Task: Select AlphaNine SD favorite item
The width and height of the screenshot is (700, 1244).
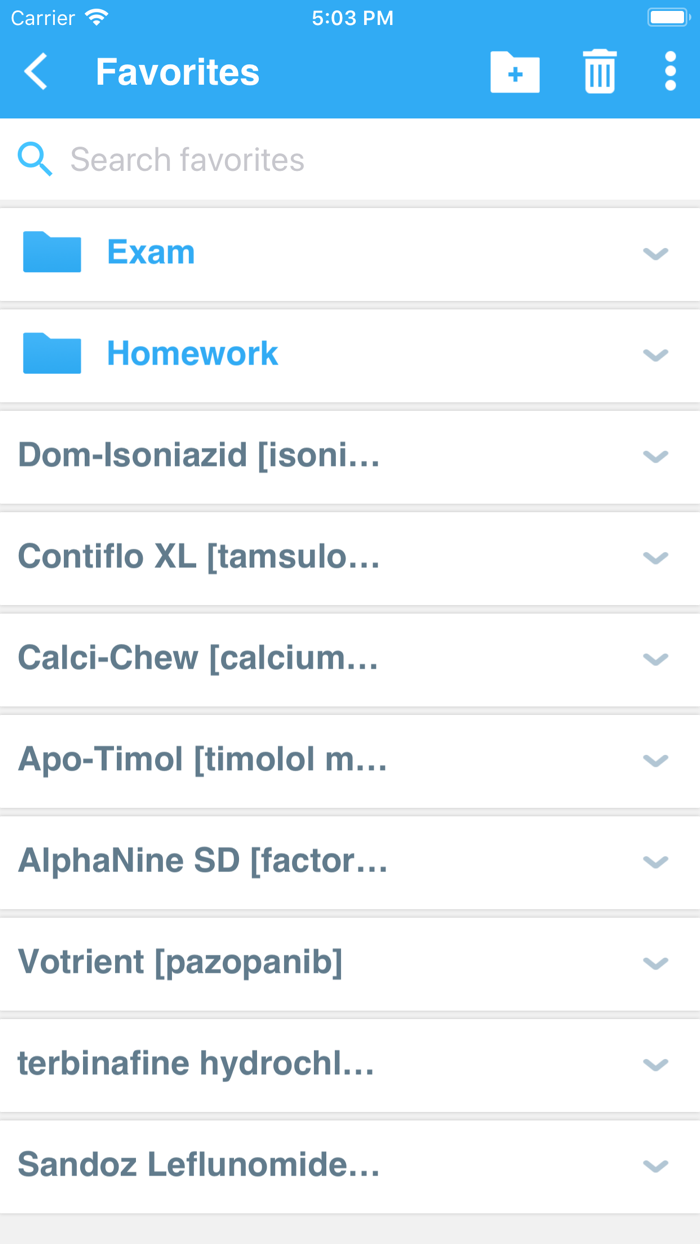Action: 202,860
